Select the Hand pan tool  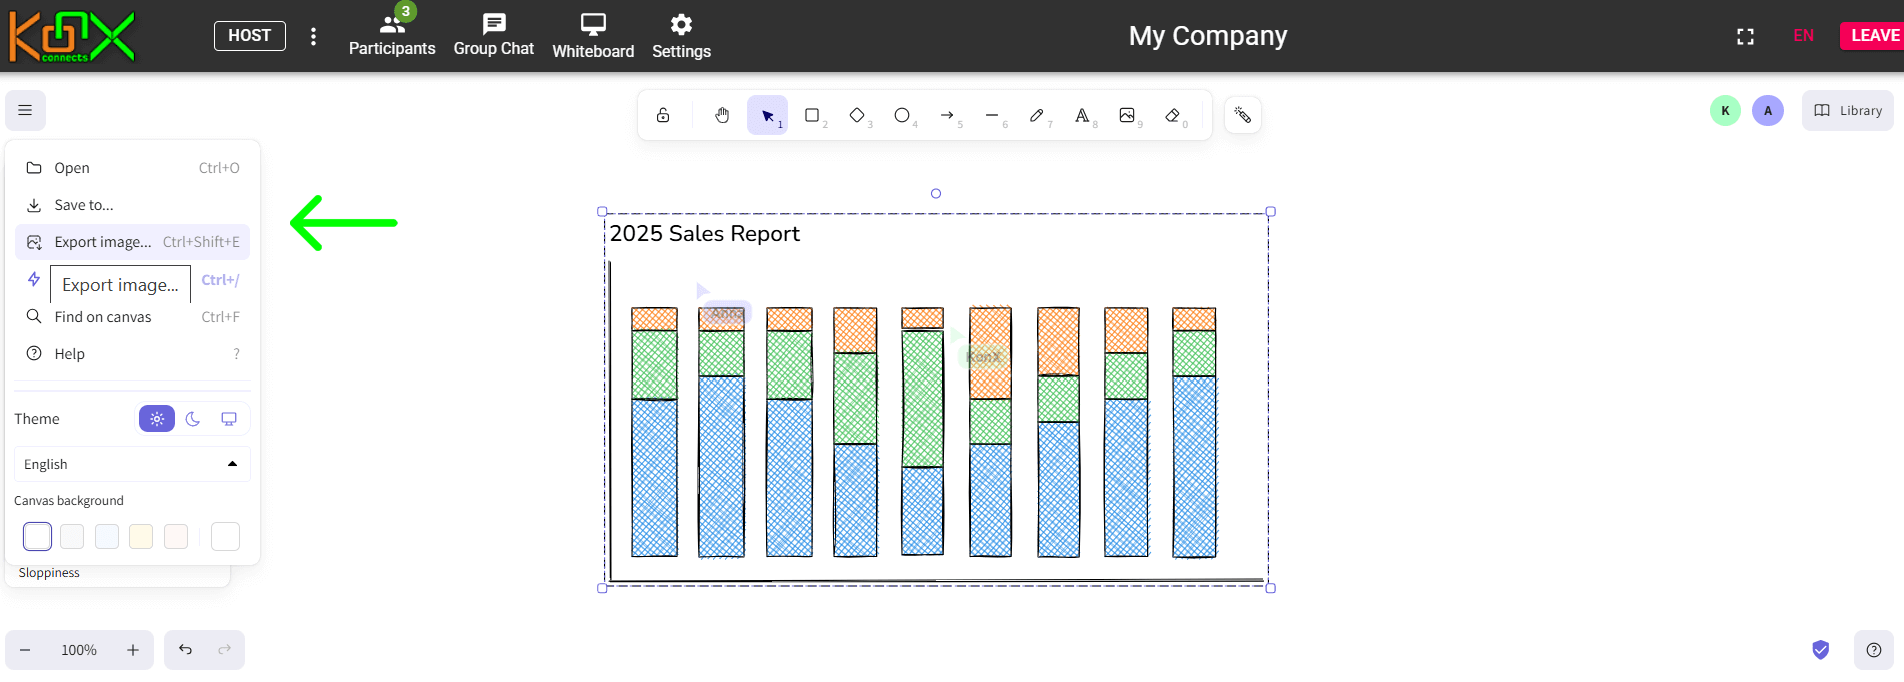(x=722, y=116)
